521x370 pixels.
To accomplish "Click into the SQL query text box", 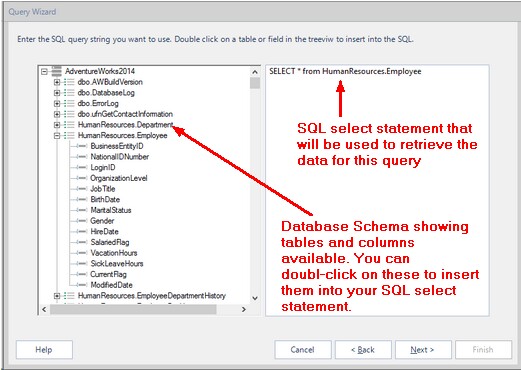I will (x=377, y=190).
